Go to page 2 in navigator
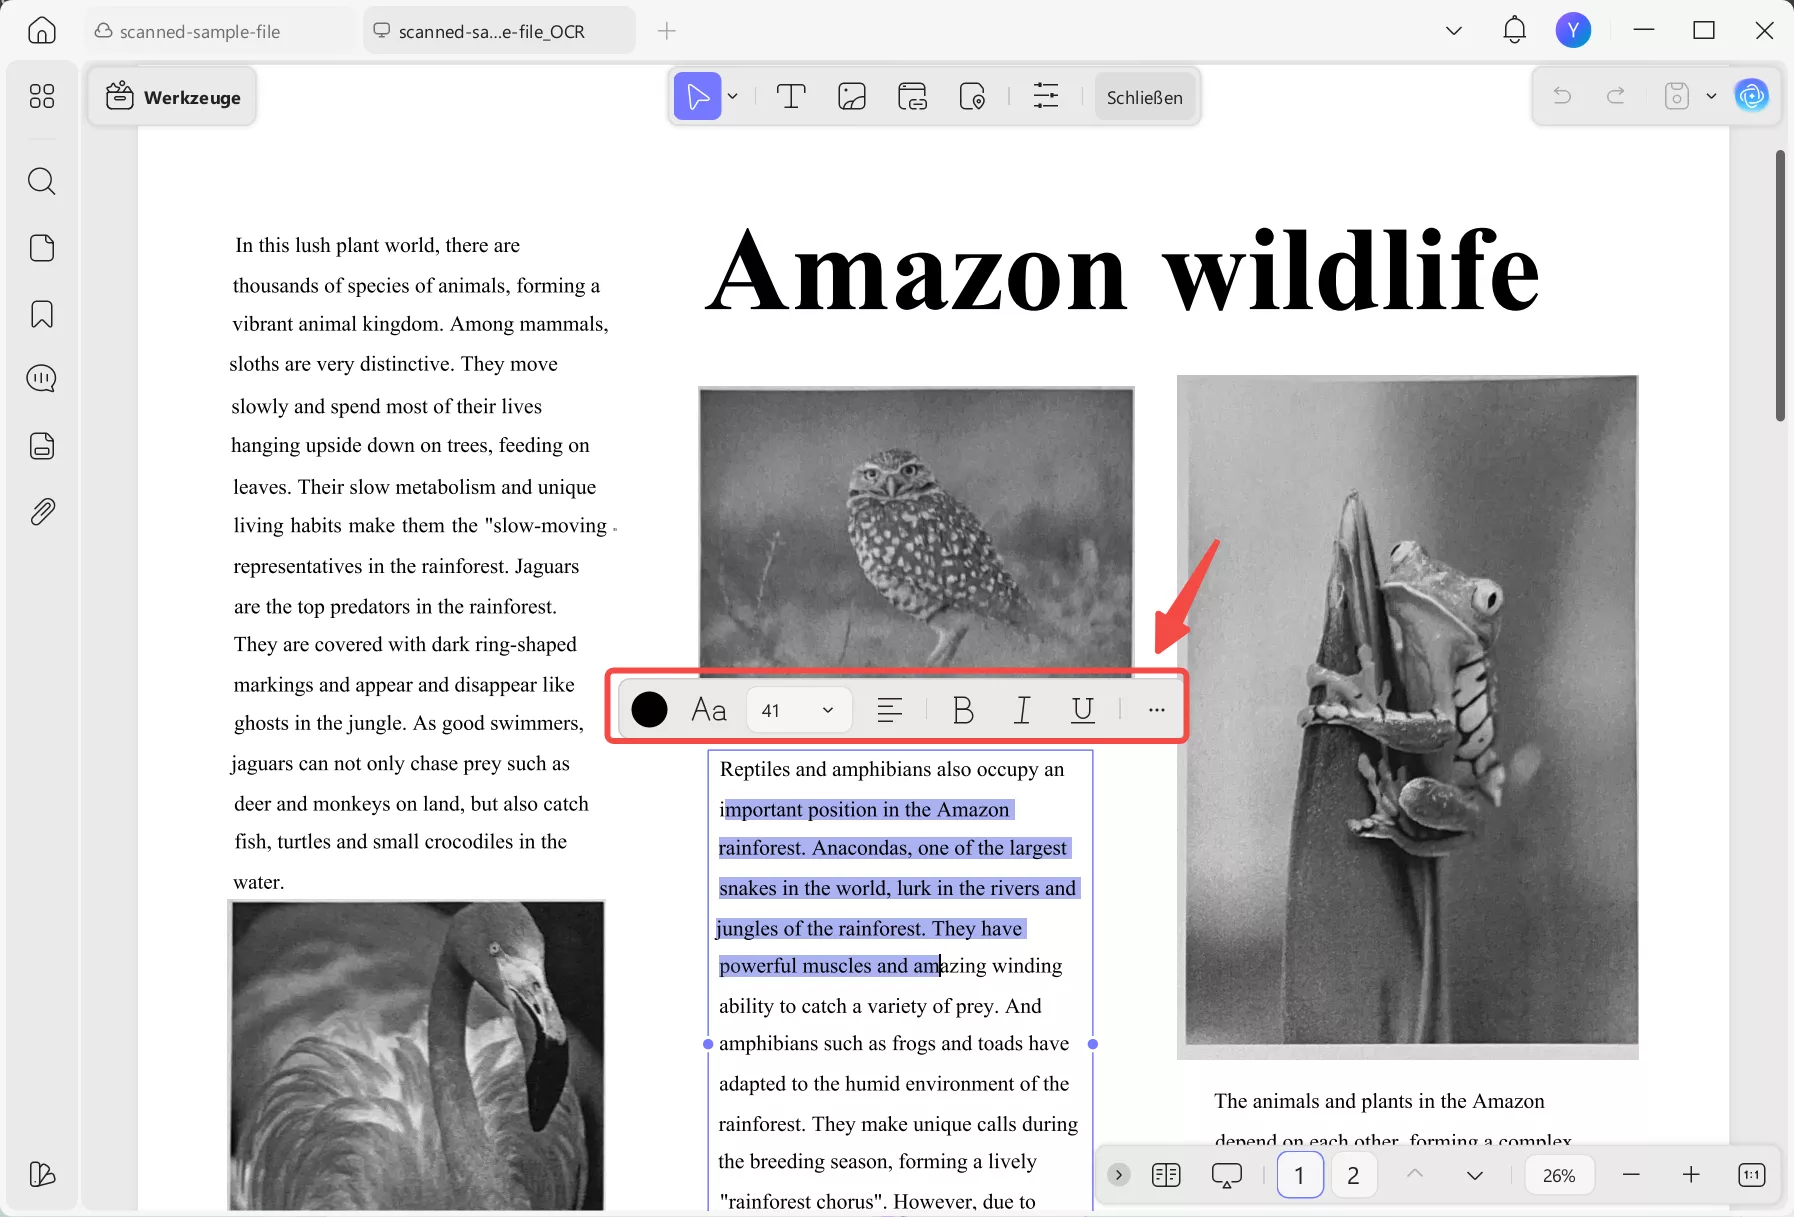 (x=1353, y=1175)
